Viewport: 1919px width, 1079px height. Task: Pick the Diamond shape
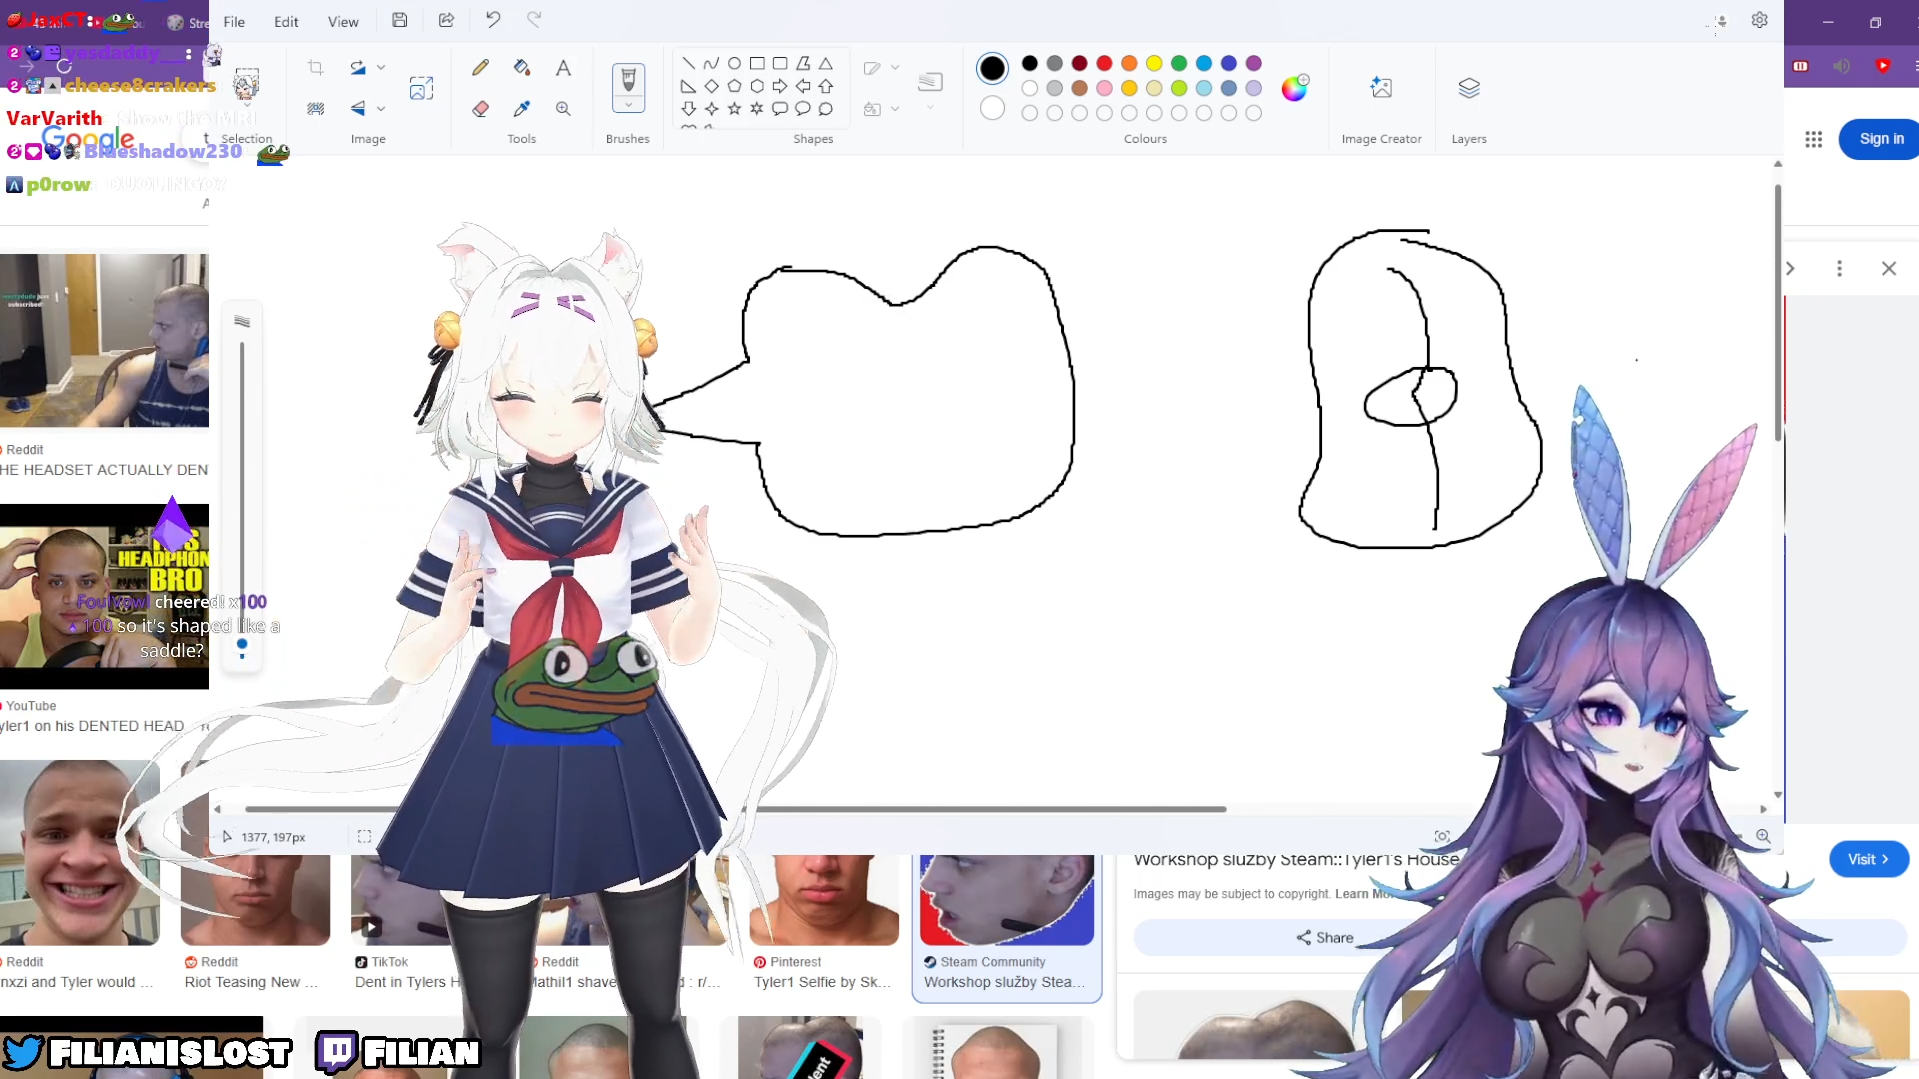coord(711,86)
